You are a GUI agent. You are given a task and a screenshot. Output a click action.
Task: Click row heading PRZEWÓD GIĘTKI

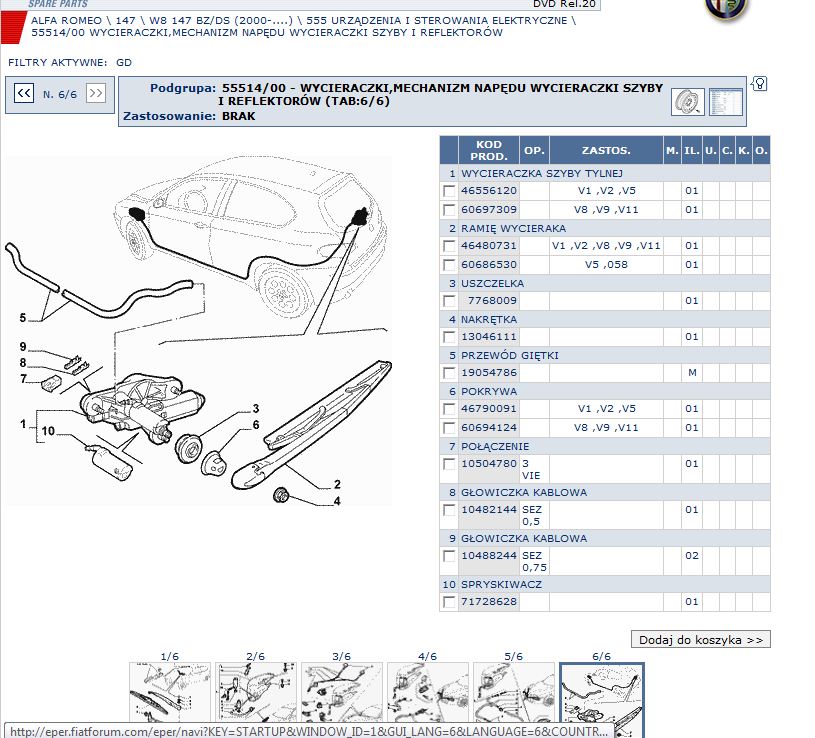pos(509,355)
